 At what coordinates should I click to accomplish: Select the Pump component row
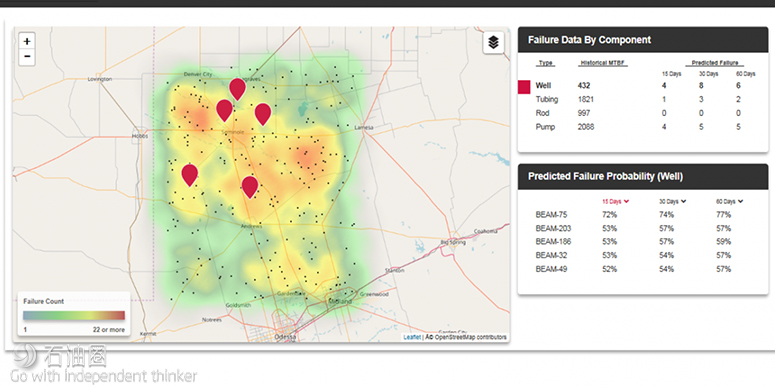643,127
